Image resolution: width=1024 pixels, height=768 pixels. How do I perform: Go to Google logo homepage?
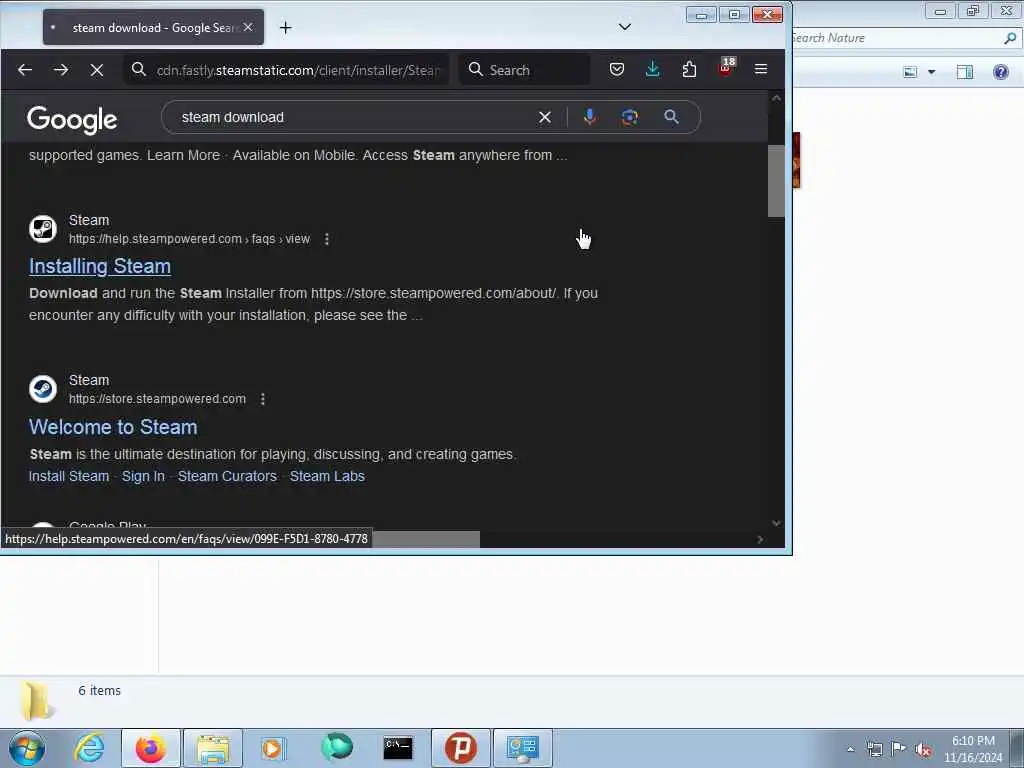click(x=72, y=120)
